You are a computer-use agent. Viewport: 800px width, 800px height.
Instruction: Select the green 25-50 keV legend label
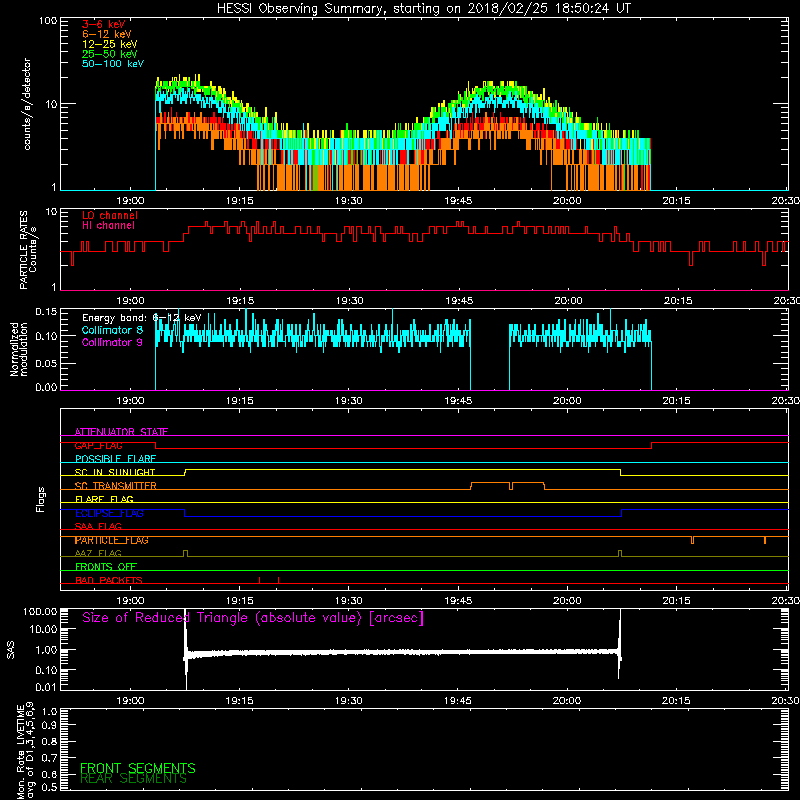tap(110, 54)
